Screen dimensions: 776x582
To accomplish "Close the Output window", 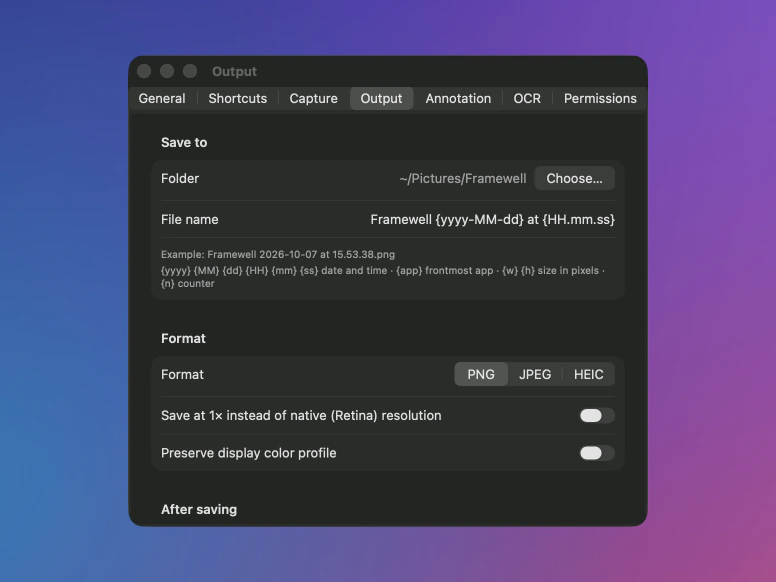I will pos(144,71).
